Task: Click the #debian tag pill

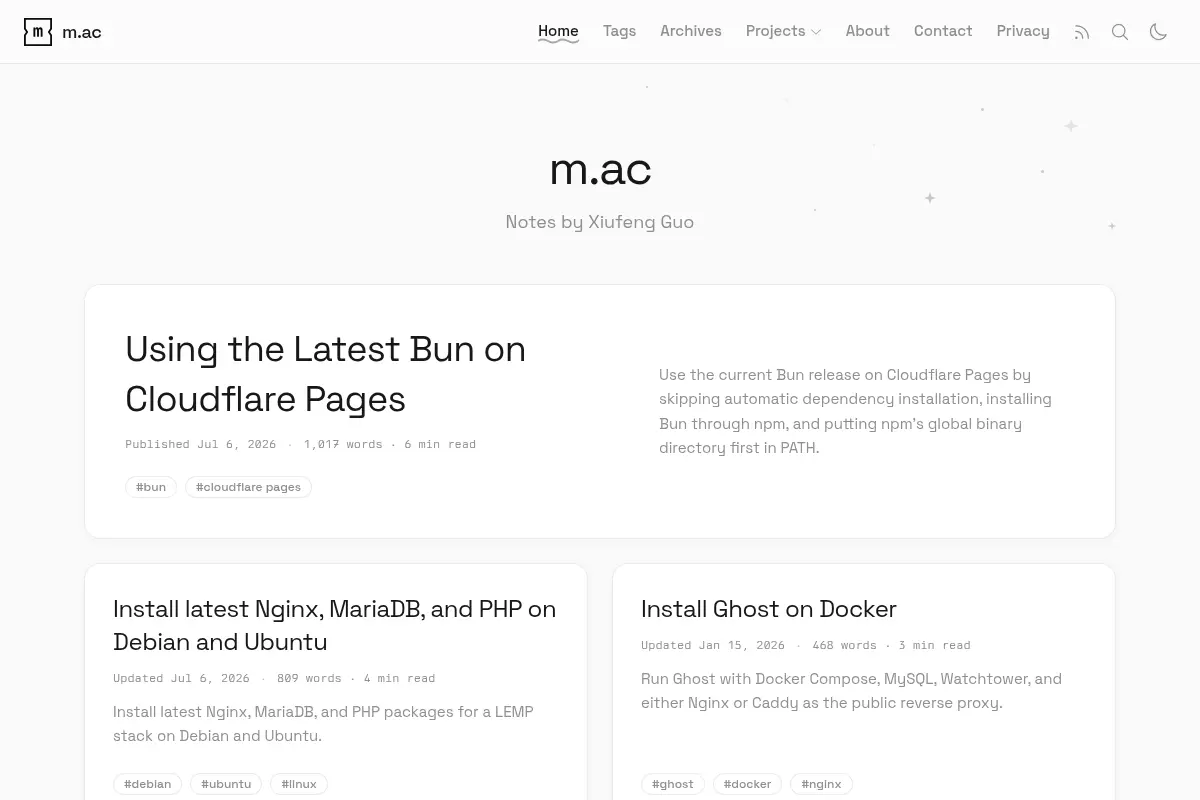Action: tap(148, 784)
